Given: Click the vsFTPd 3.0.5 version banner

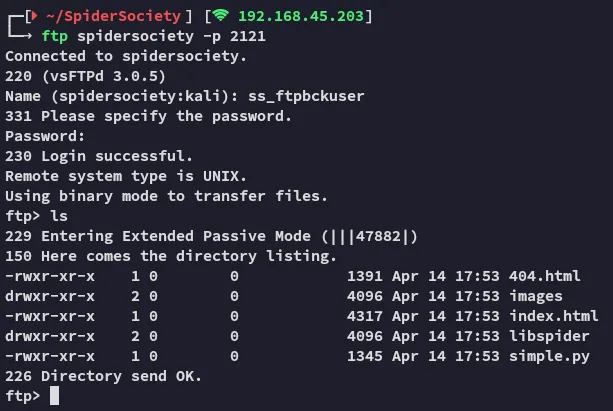Looking at the screenshot, I should [x=104, y=76].
